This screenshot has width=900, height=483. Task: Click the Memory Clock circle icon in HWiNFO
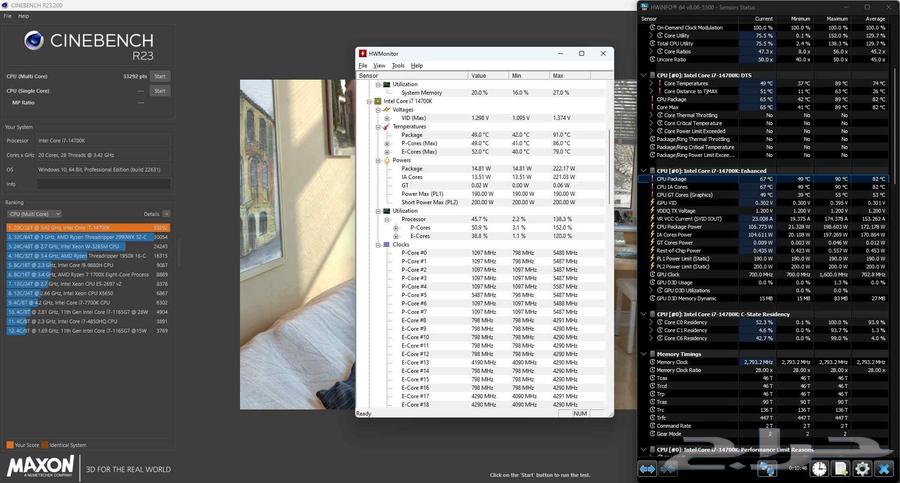pyautogui.click(x=652, y=362)
